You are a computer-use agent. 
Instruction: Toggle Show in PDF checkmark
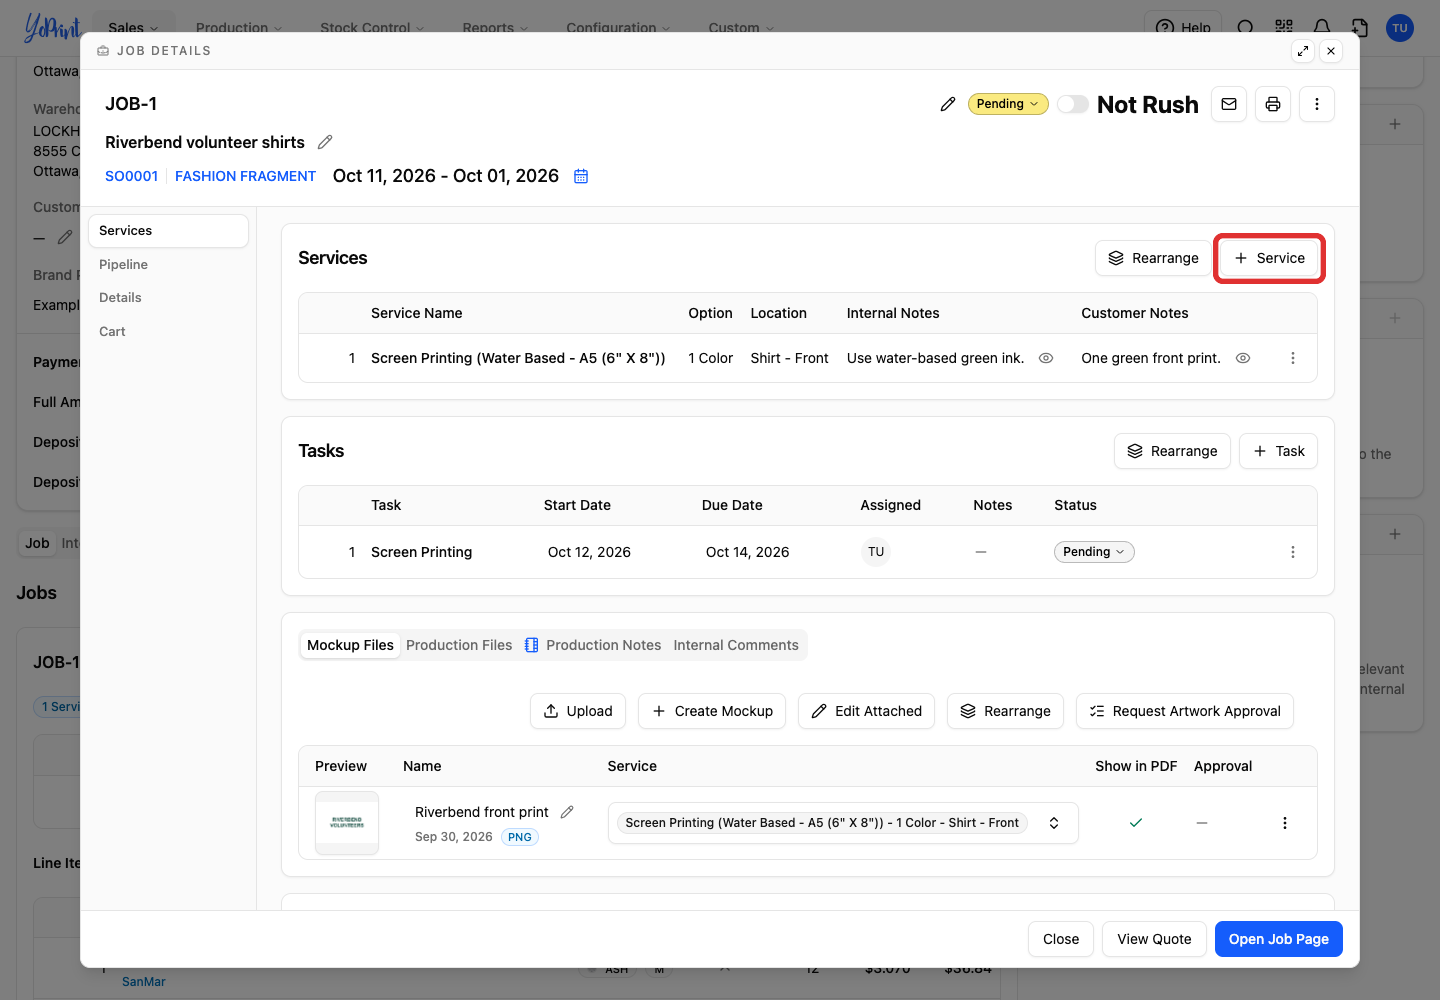click(1136, 823)
